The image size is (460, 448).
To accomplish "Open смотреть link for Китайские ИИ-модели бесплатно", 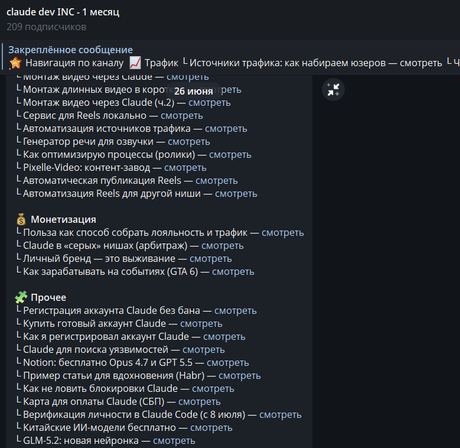I will pos(211,427).
